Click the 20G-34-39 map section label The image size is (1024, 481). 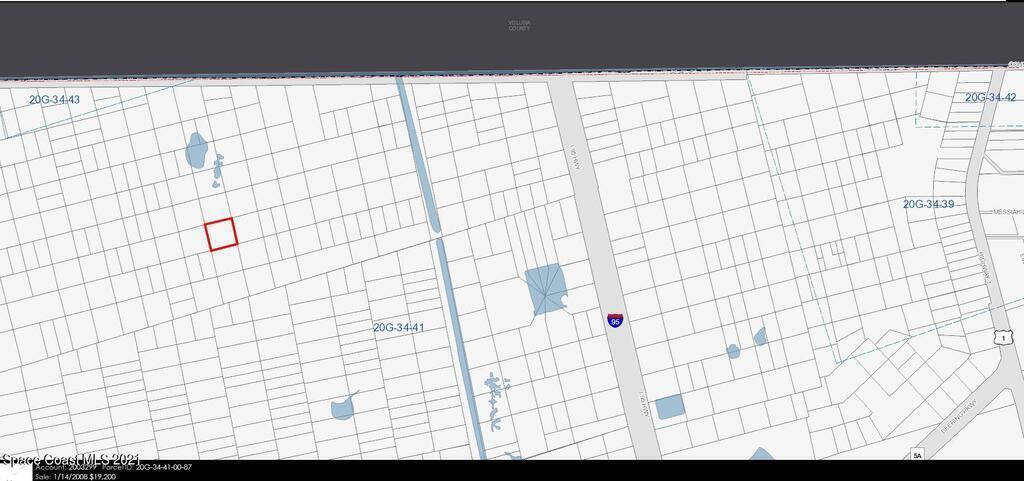929,204
